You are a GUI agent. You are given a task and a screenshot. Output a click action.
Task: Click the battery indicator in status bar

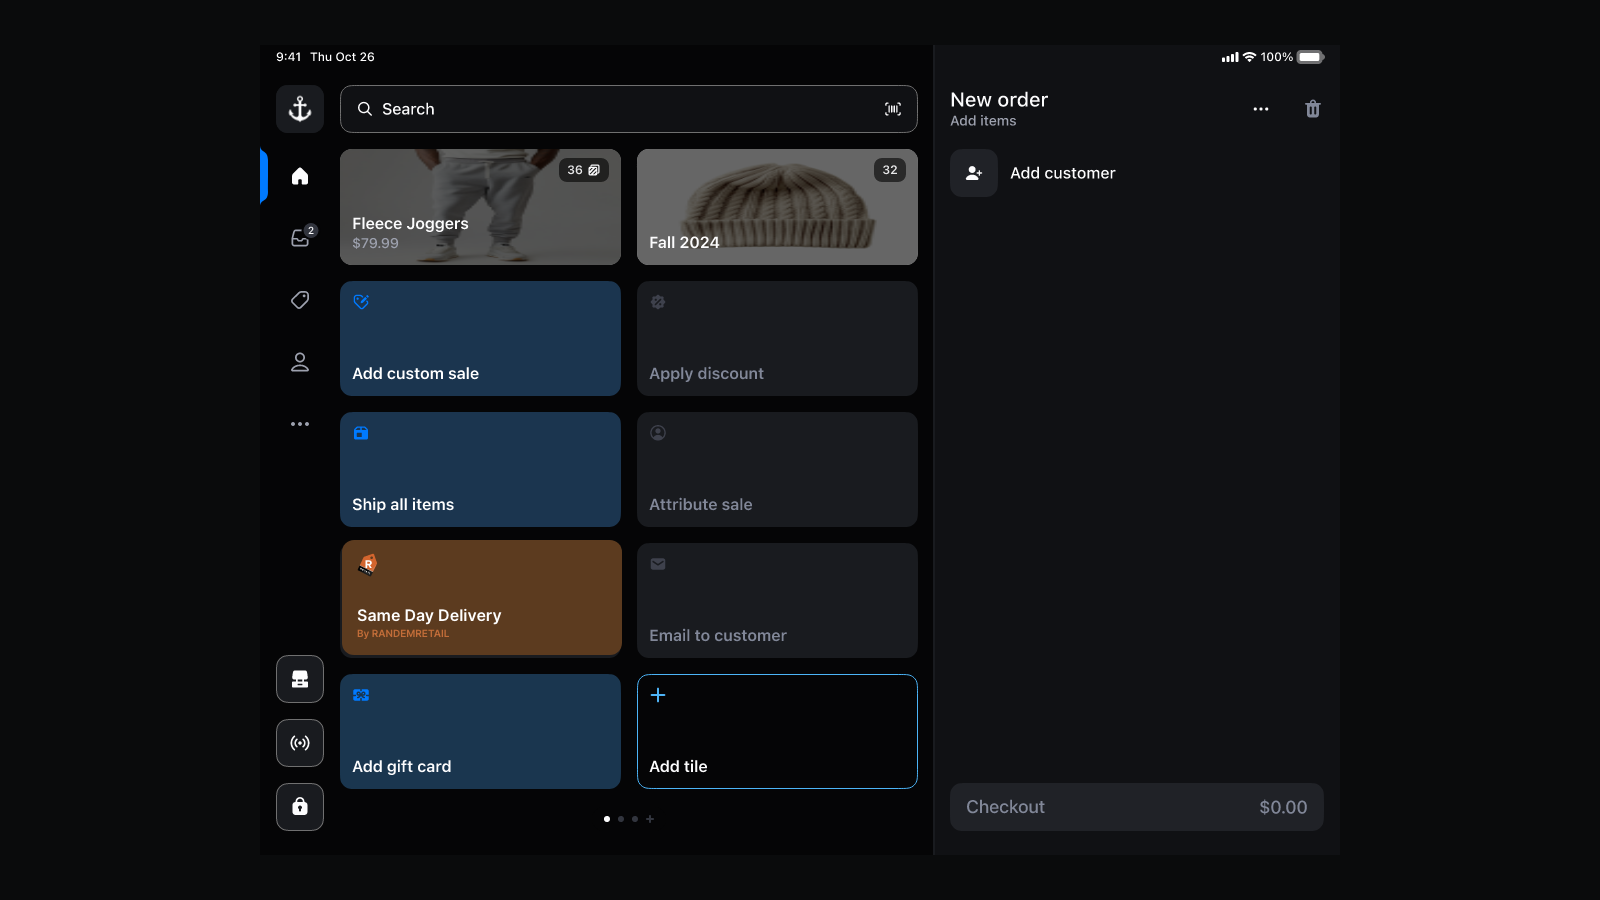(1311, 57)
